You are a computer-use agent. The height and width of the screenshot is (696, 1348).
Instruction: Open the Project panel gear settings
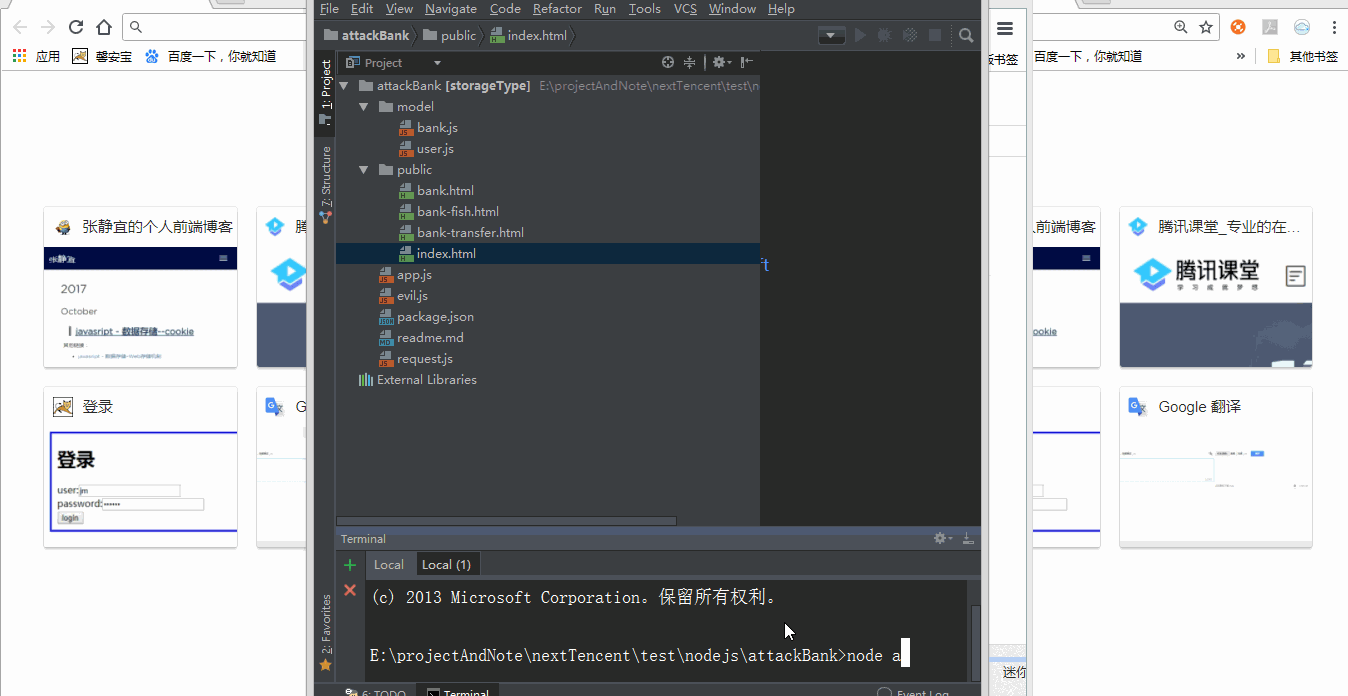click(720, 63)
